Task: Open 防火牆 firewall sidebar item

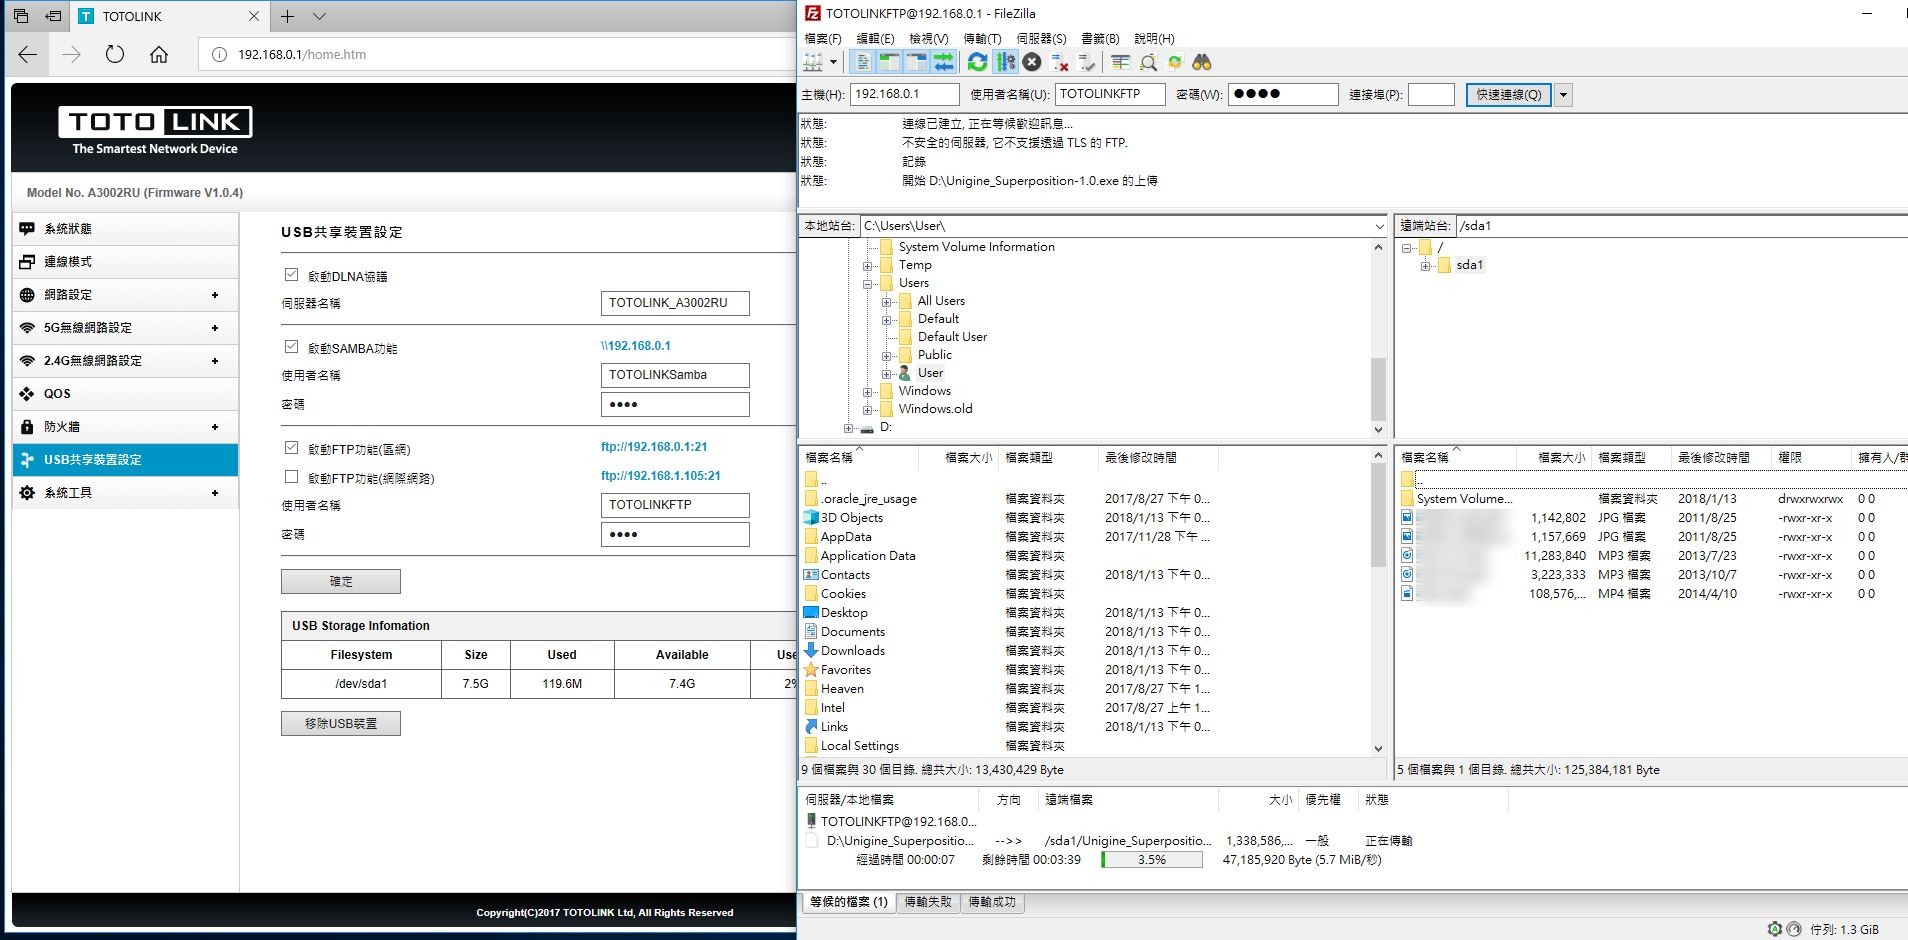Action: pos(126,427)
